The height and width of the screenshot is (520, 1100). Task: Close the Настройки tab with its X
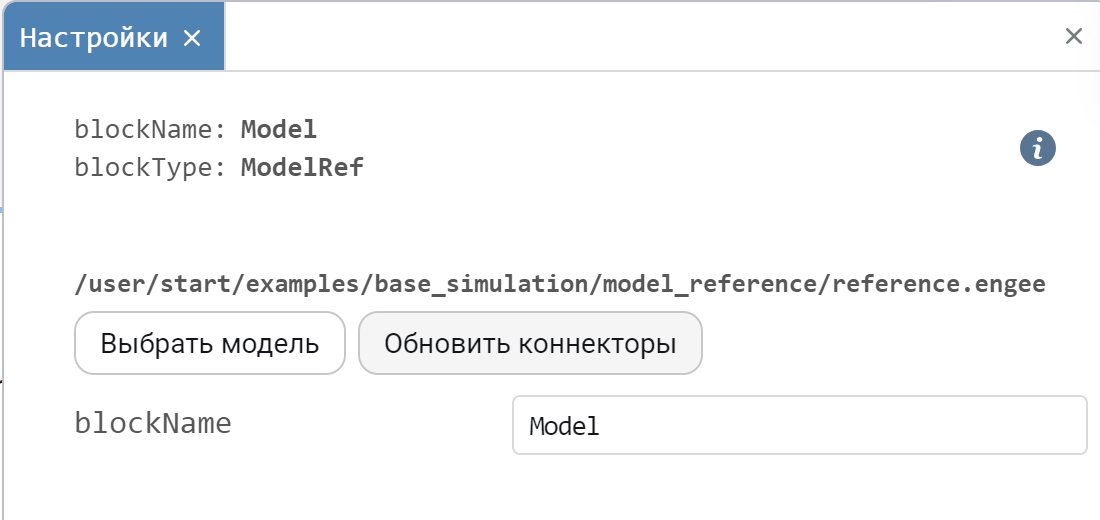[x=192, y=39]
